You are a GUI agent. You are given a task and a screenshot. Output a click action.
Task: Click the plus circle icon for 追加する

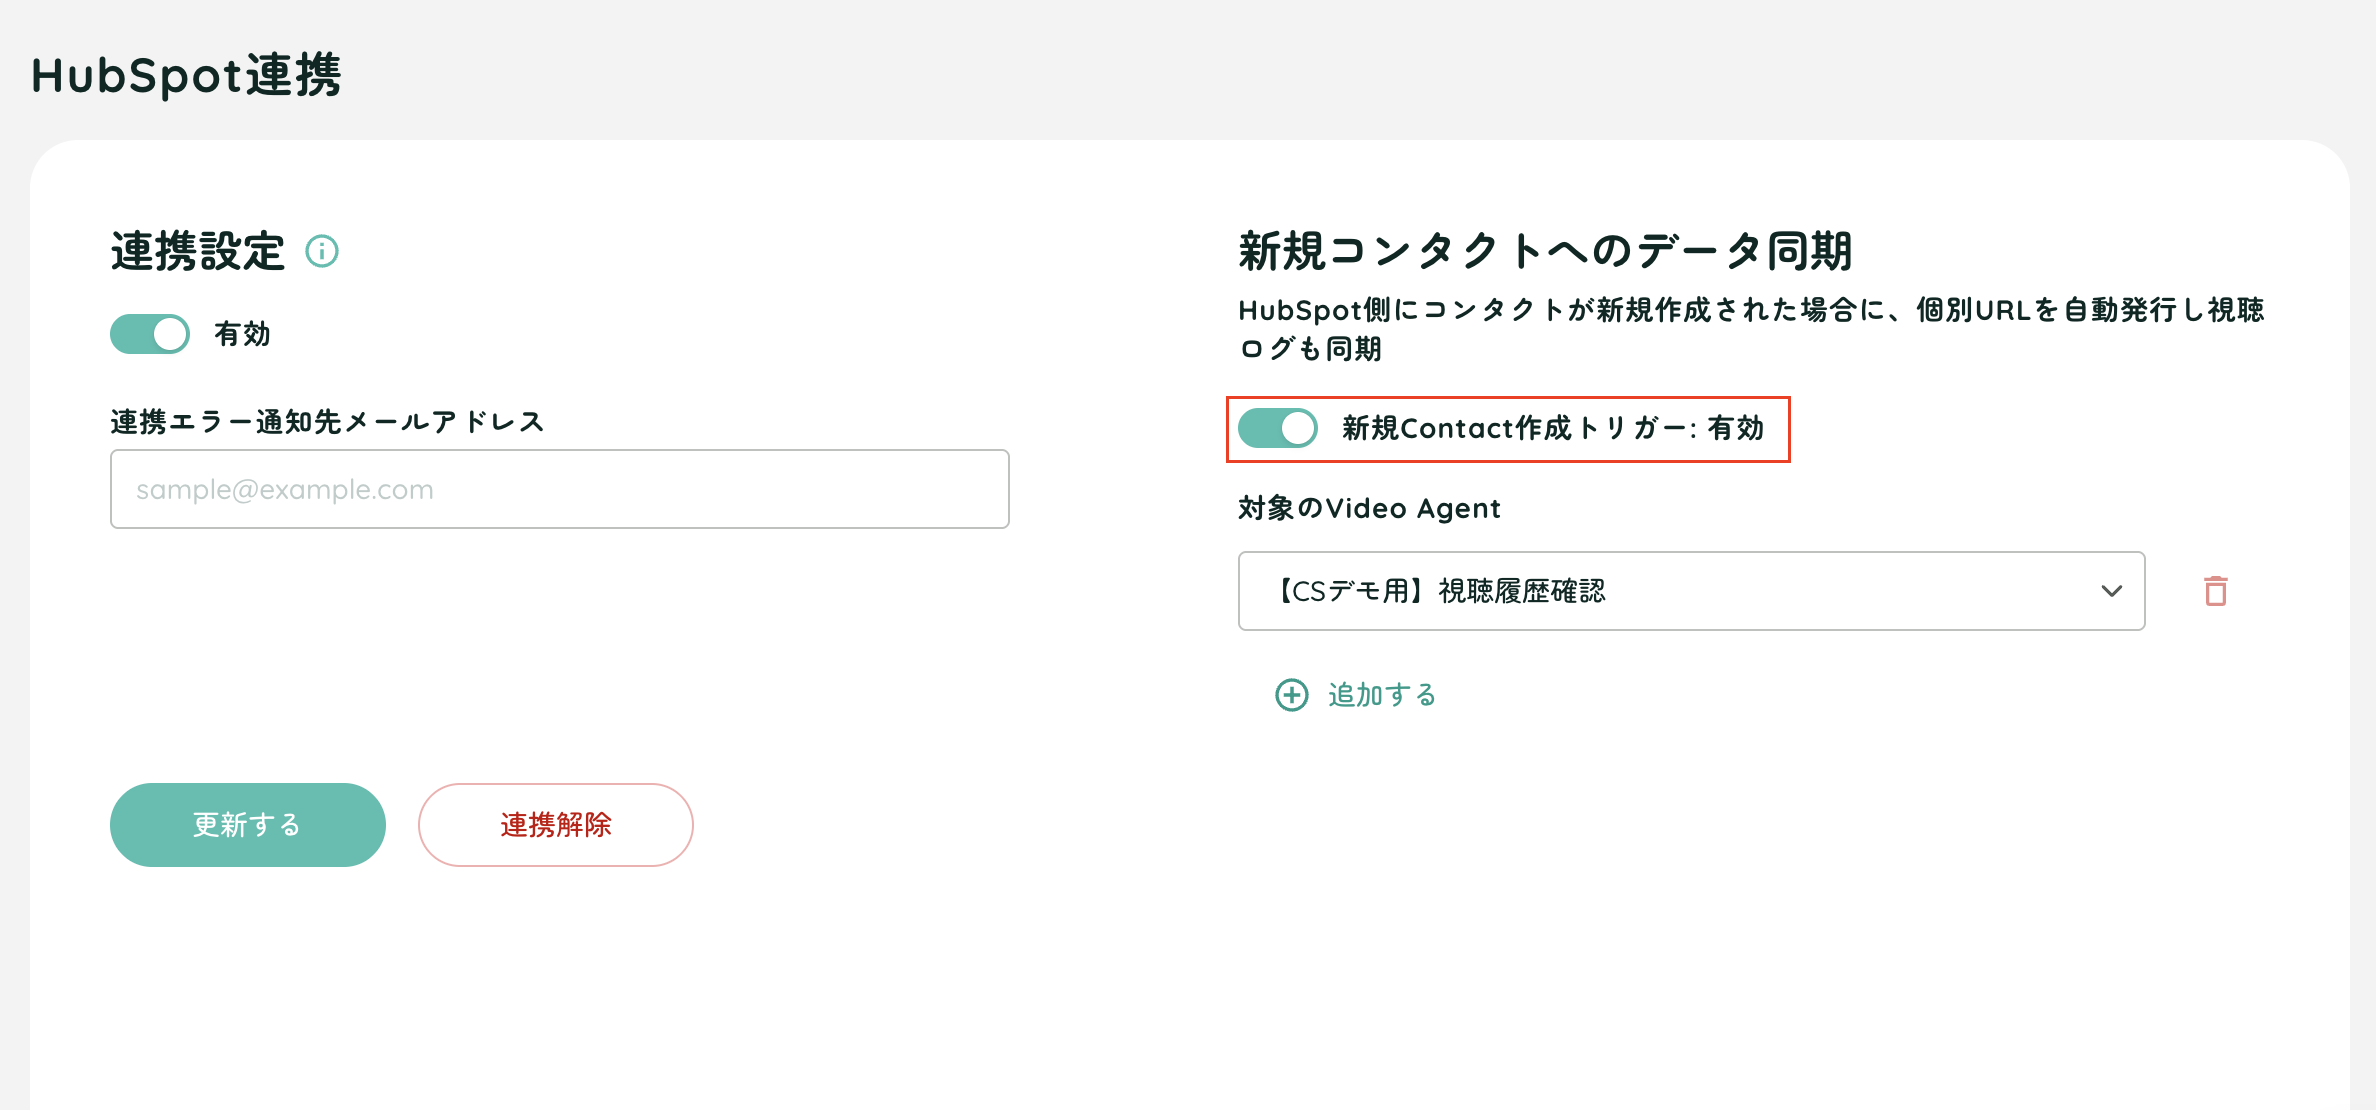1292,695
